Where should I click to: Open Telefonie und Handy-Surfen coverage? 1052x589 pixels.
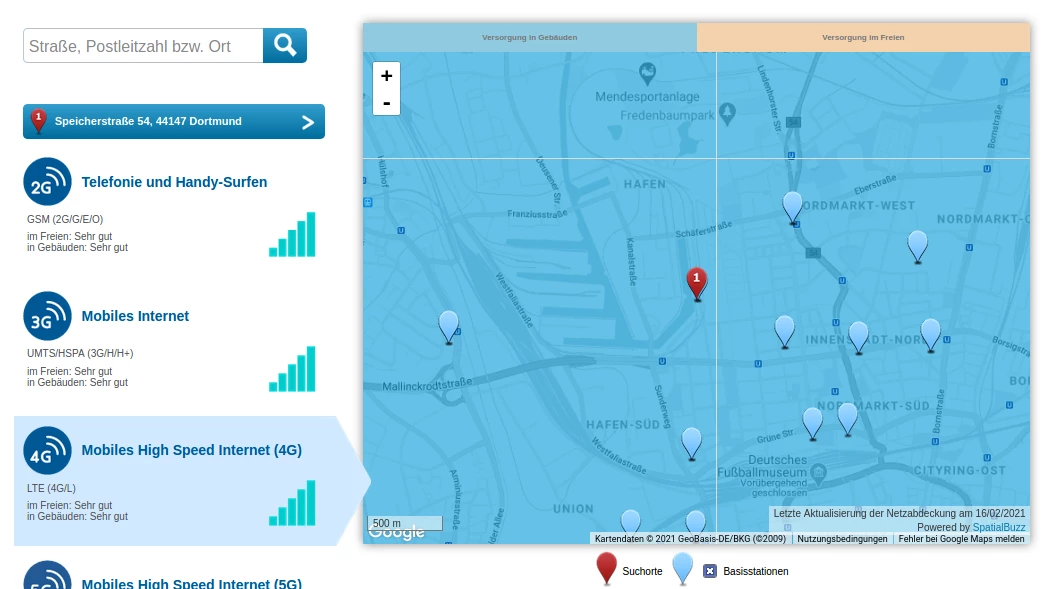point(174,182)
